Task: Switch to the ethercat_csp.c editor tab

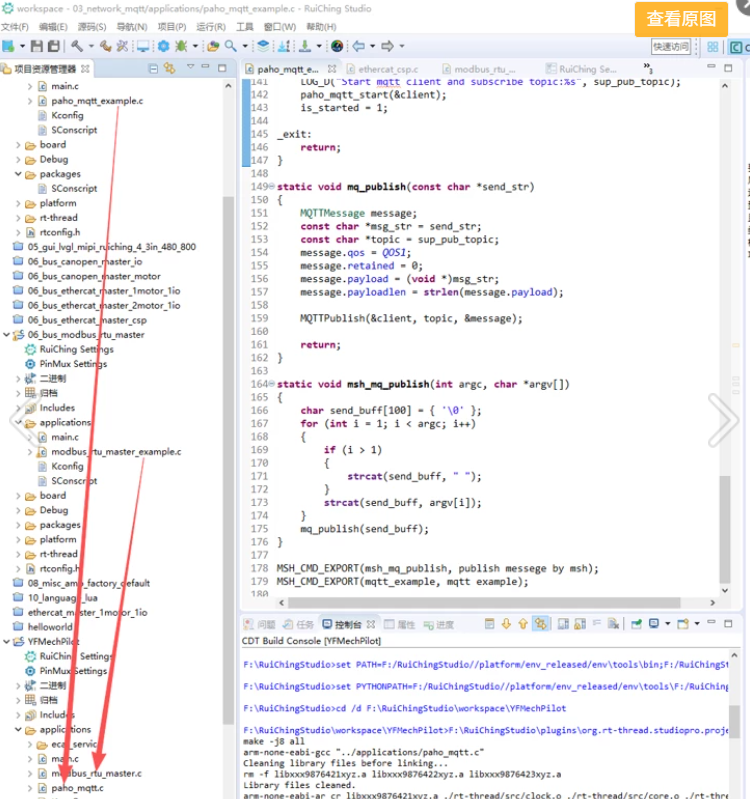Action: [383, 69]
